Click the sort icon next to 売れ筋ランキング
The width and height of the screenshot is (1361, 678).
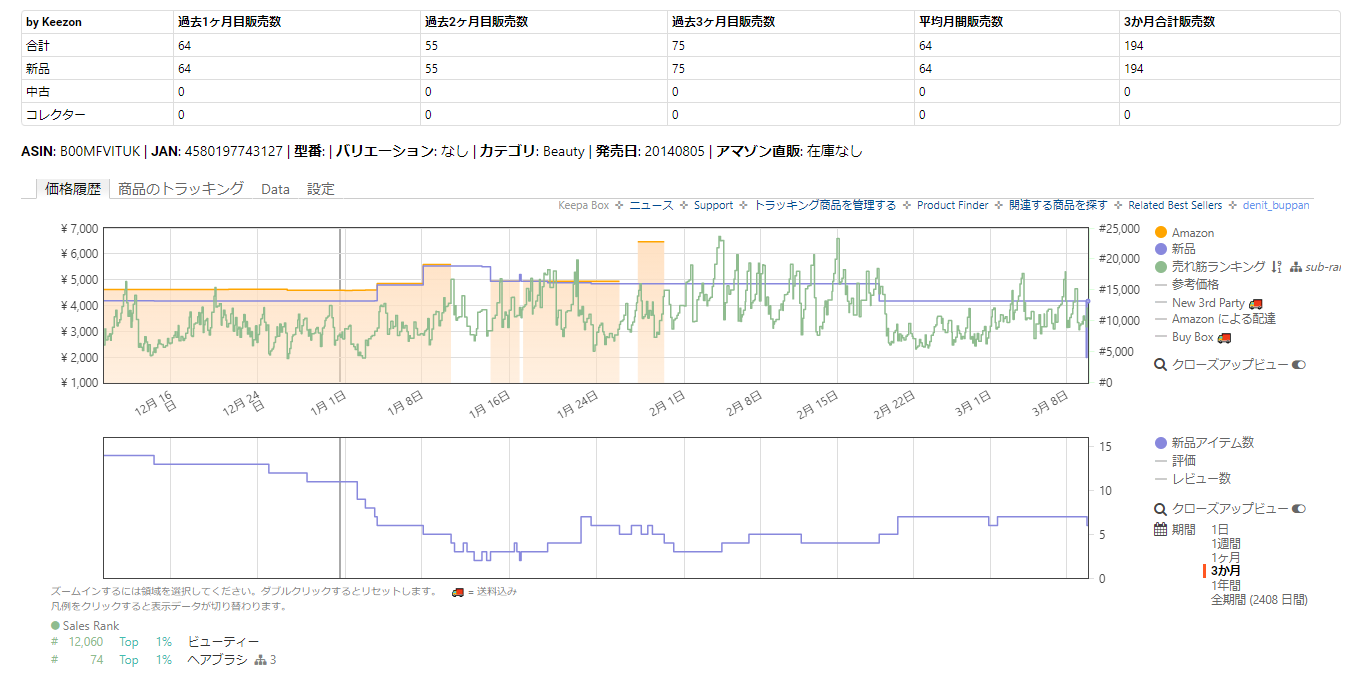pyautogui.click(x=1277, y=267)
